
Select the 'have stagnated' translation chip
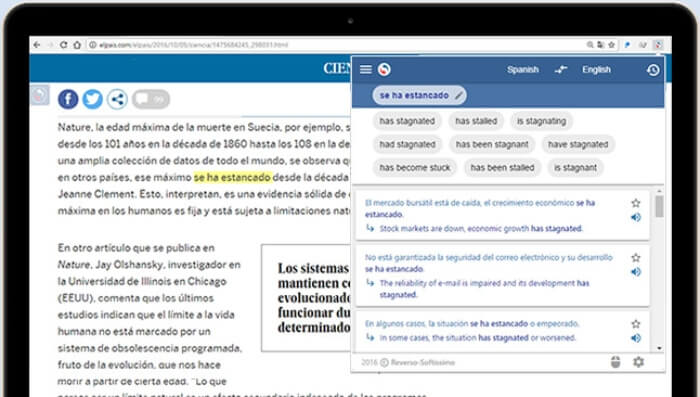click(578, 144)
